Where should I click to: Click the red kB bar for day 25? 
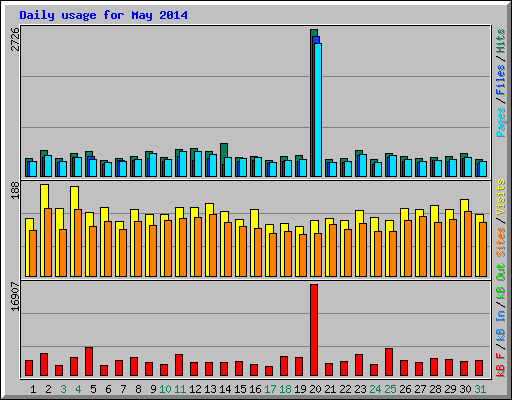pos(389,362)
